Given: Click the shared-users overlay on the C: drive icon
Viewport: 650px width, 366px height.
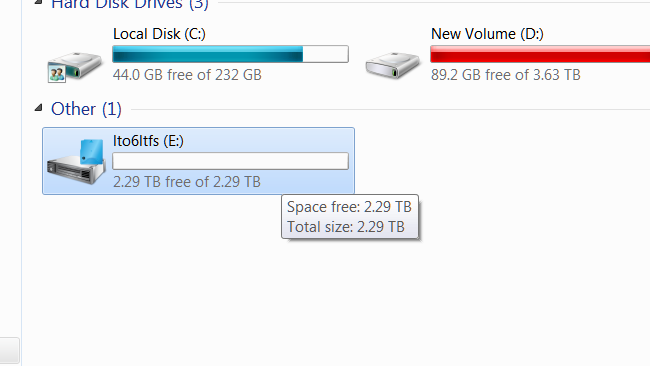Looking at the screenshot, I should 57,74.
